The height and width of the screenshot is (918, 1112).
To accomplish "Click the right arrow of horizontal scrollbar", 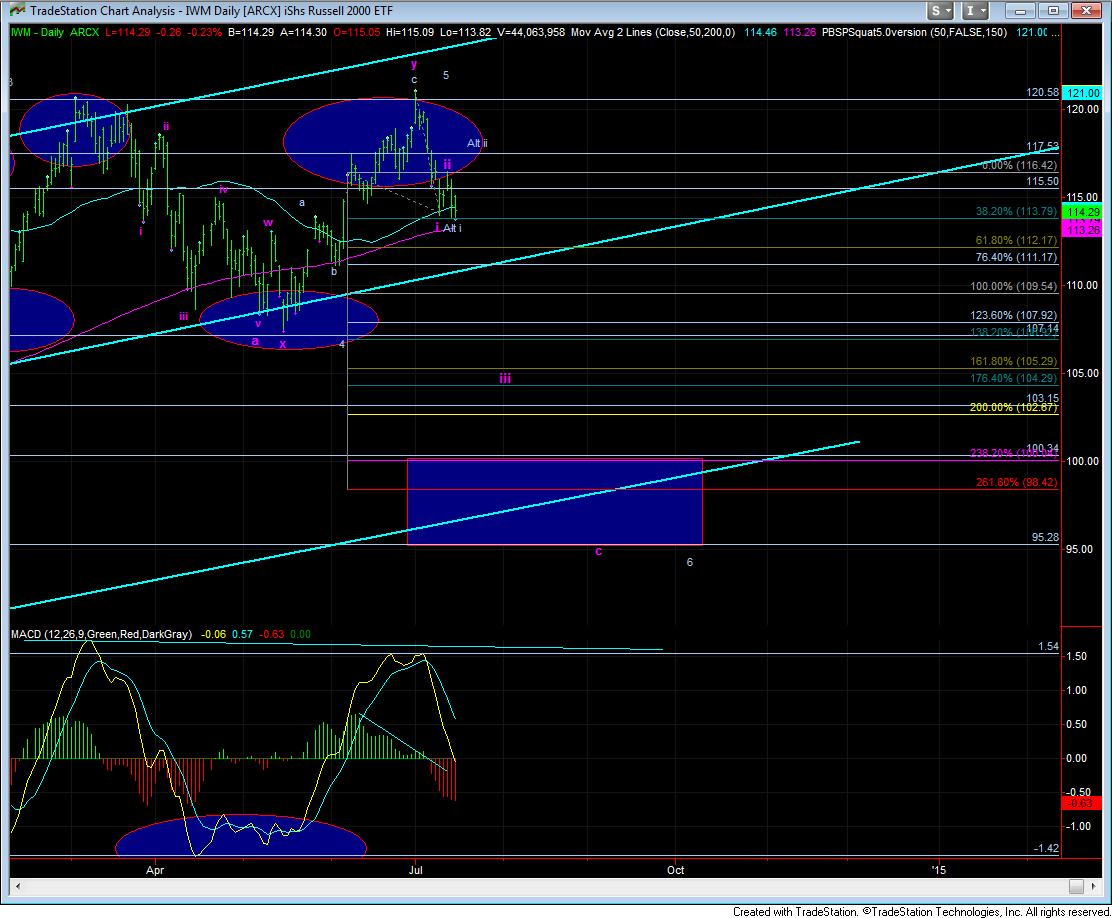I will pos(1093,887).
